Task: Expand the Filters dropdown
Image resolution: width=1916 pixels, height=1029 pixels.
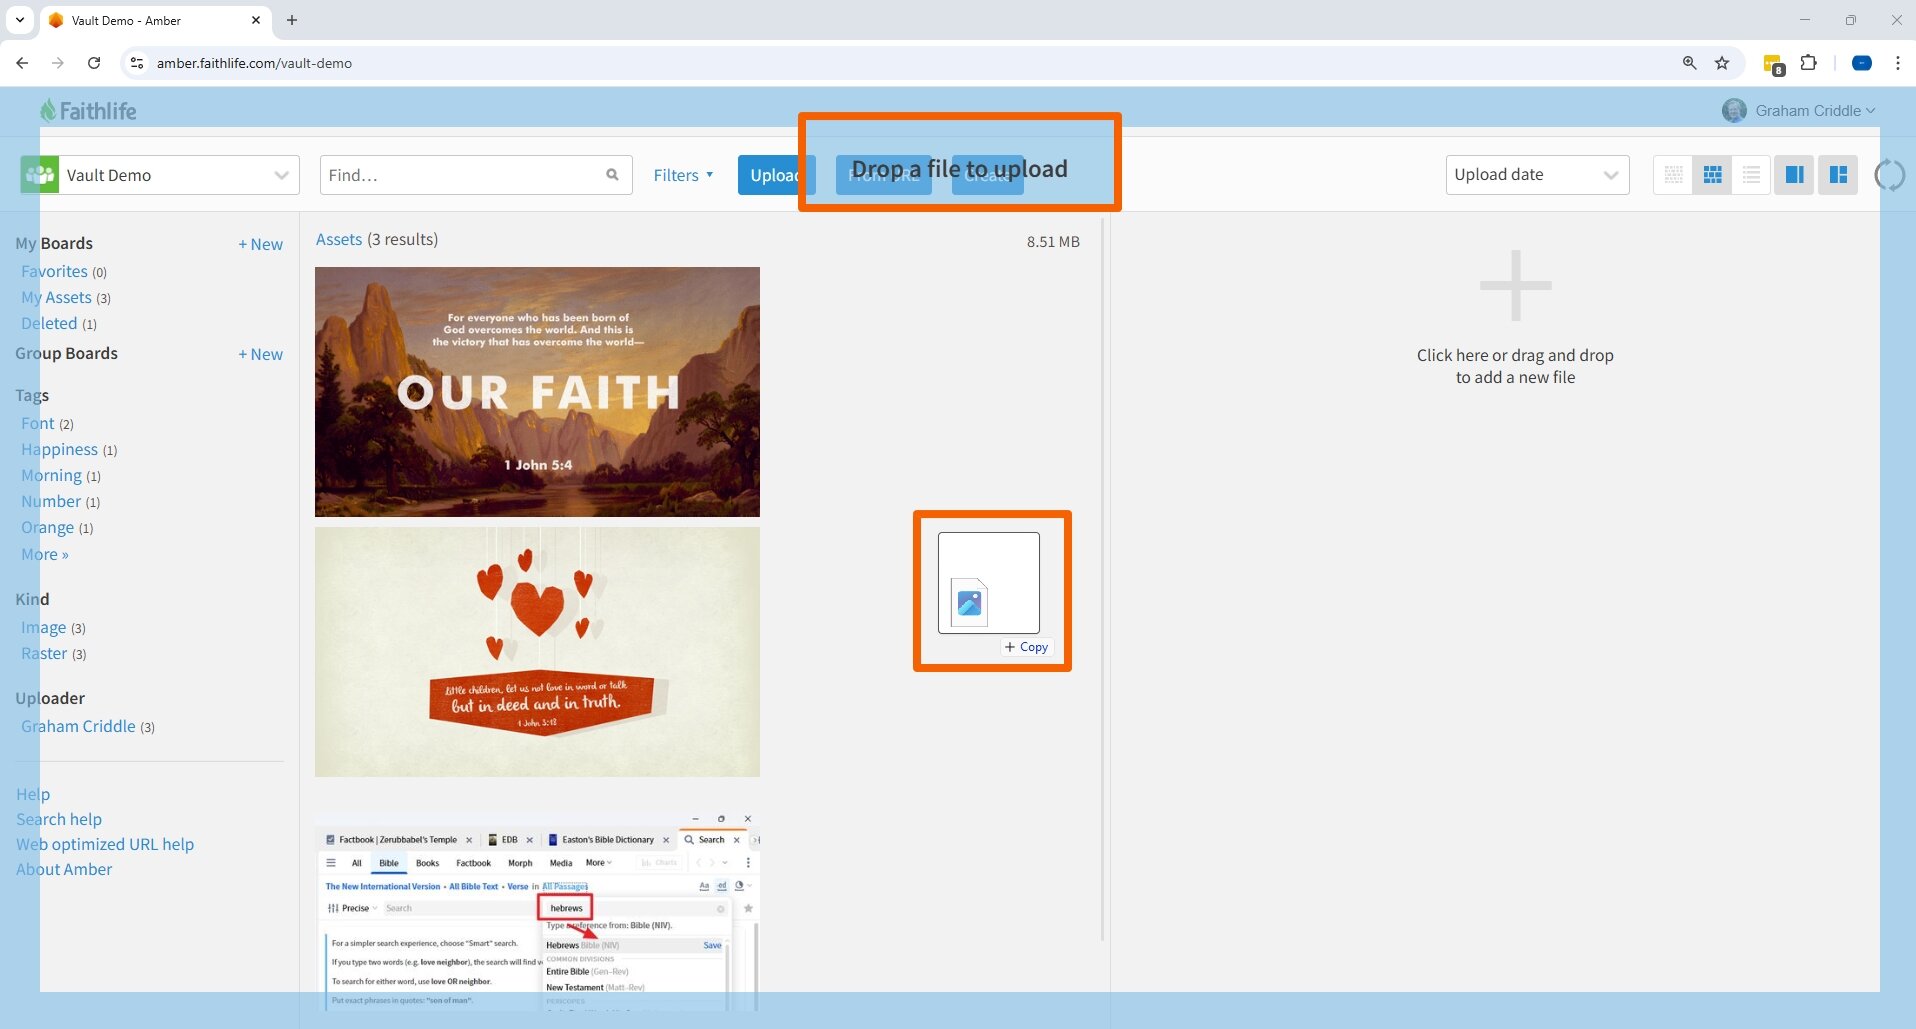Action: tap(683, 175)
